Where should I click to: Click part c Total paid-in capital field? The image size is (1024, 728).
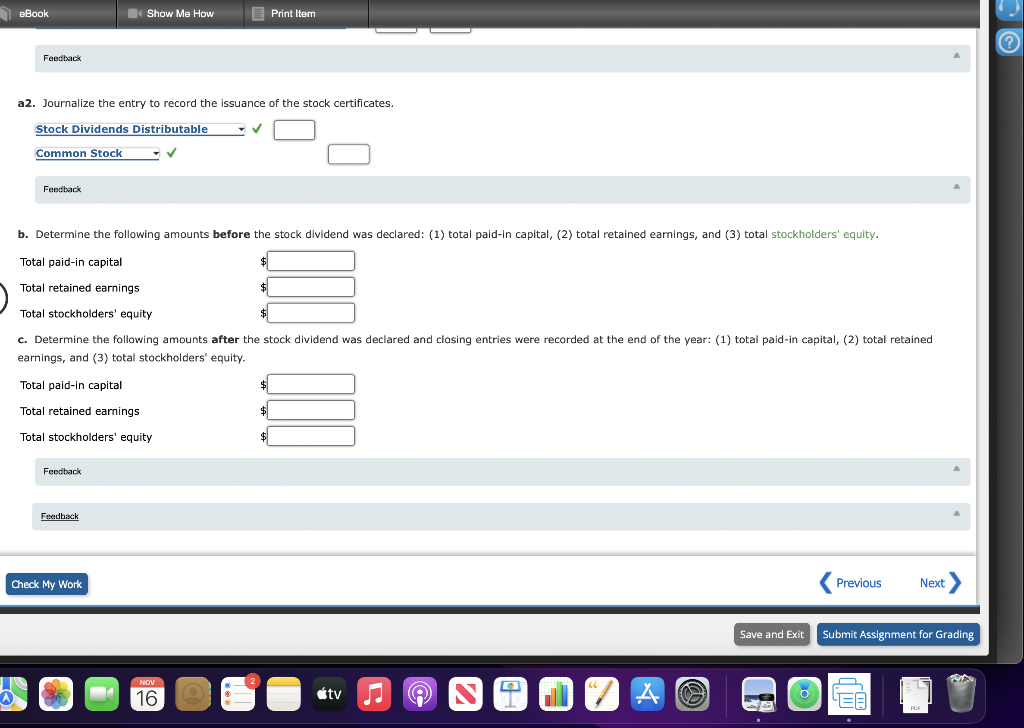[311, 385]
